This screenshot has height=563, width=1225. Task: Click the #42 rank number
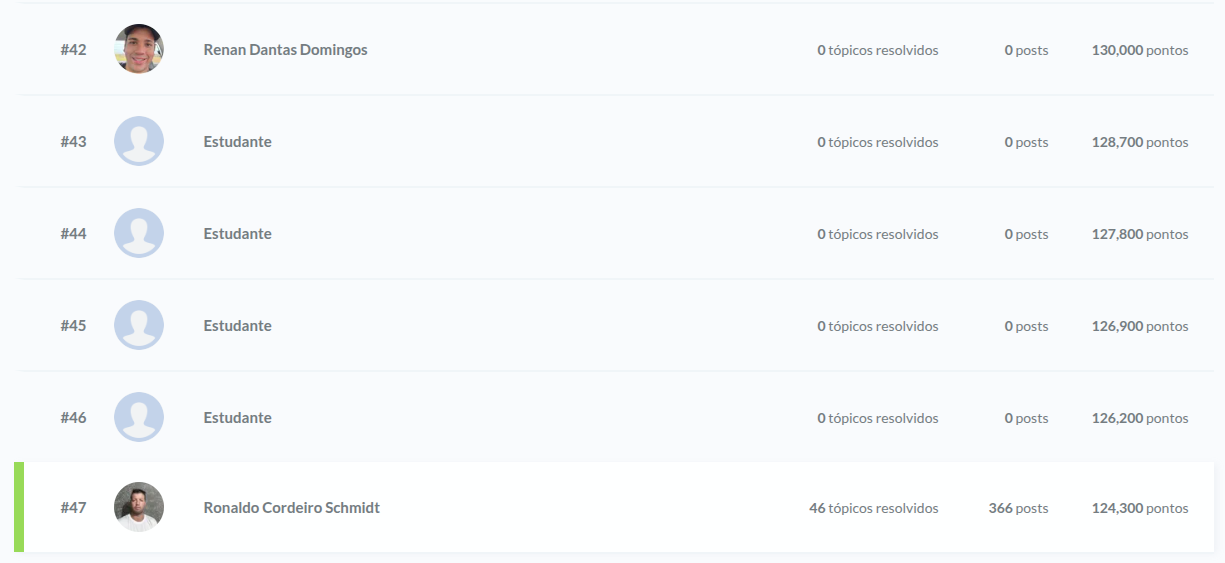click(x=73, y=50)
